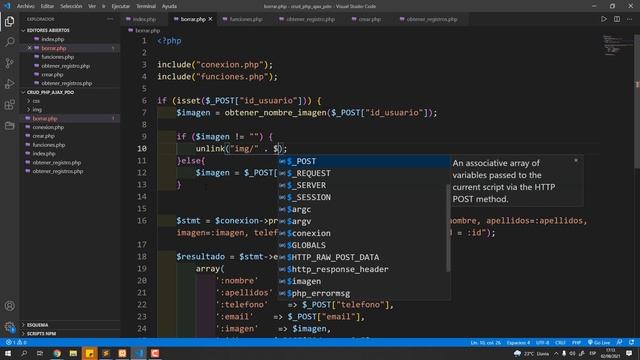Screen dimensions: 640x360
Task: Open the folder-shaped project manager icon
Action: [x=9, y=125]
